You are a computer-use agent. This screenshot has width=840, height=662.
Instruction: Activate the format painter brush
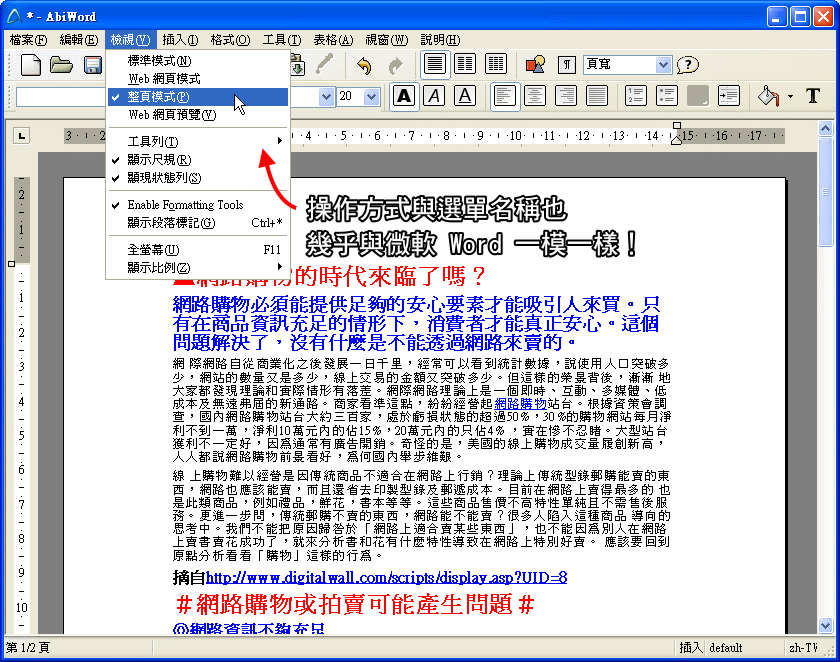325,65
